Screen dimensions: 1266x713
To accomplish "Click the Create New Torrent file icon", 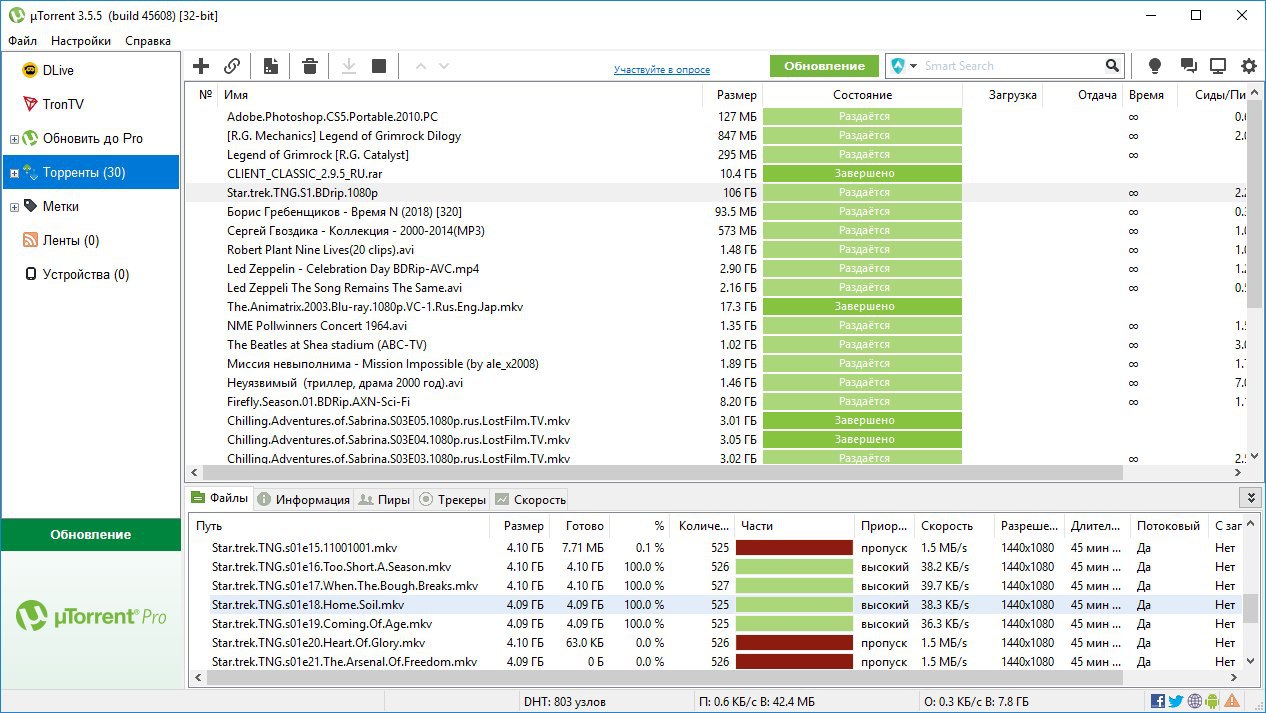I will (x=270, y=66).
